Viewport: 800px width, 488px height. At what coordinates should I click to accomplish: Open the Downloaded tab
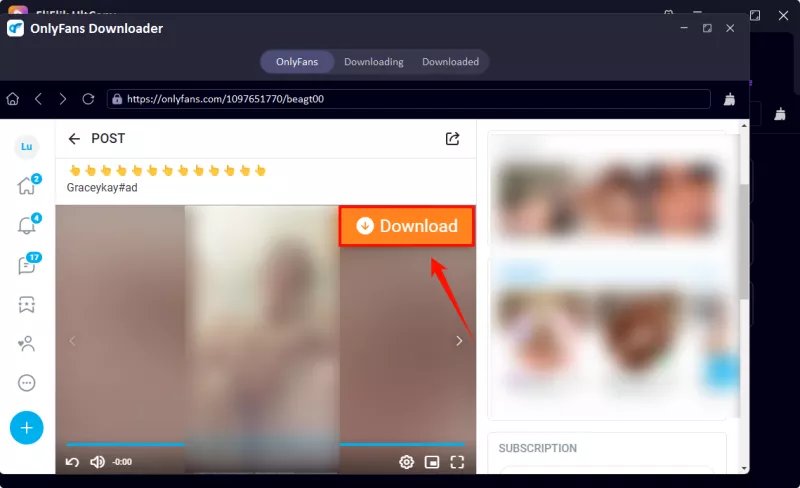click(x=451, y=62)
